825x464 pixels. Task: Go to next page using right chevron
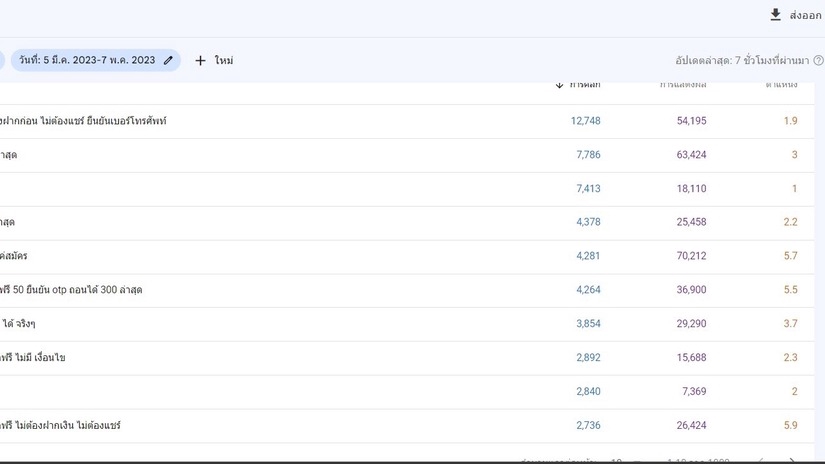click(792, 461)
